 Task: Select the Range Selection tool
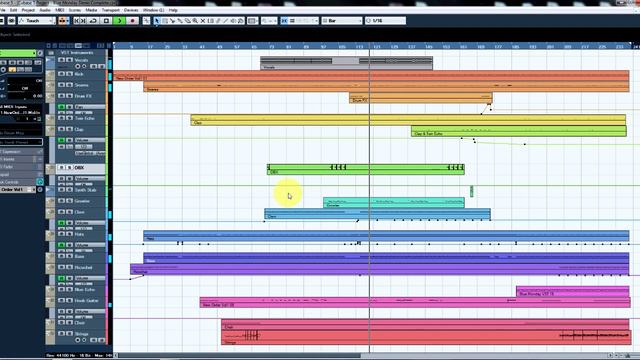click(164, 20)
